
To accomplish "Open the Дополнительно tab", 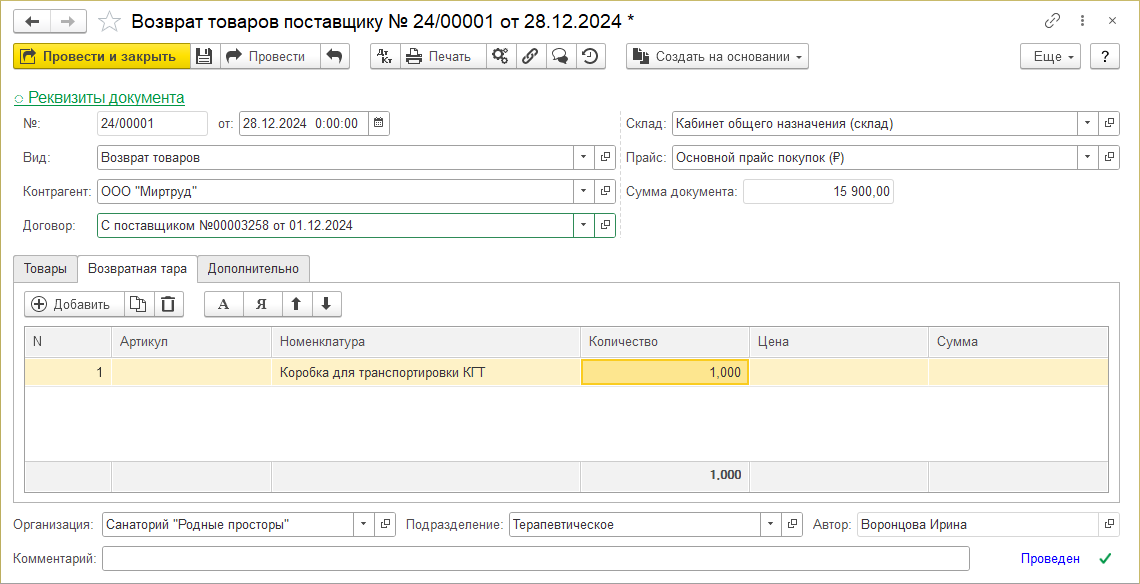I will (x=253, y=269).
